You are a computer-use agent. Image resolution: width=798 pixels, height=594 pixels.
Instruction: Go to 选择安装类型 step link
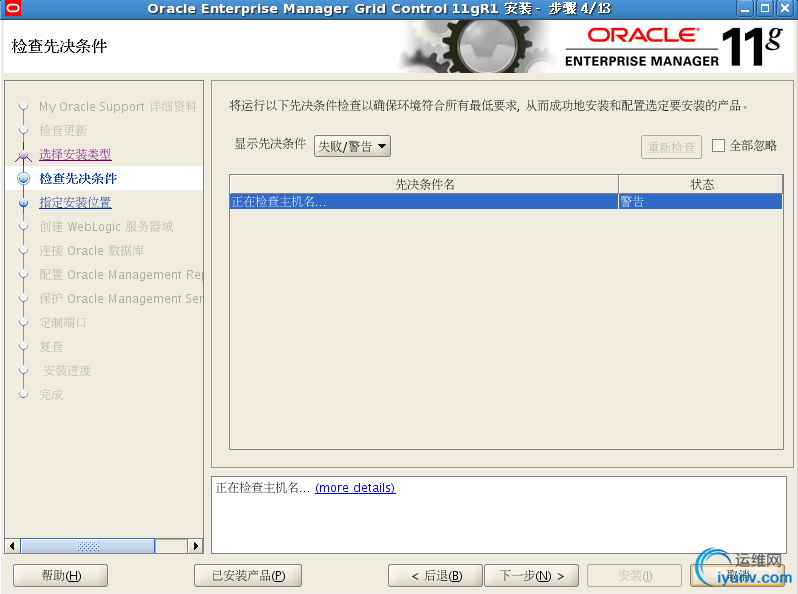click(75, 154)
